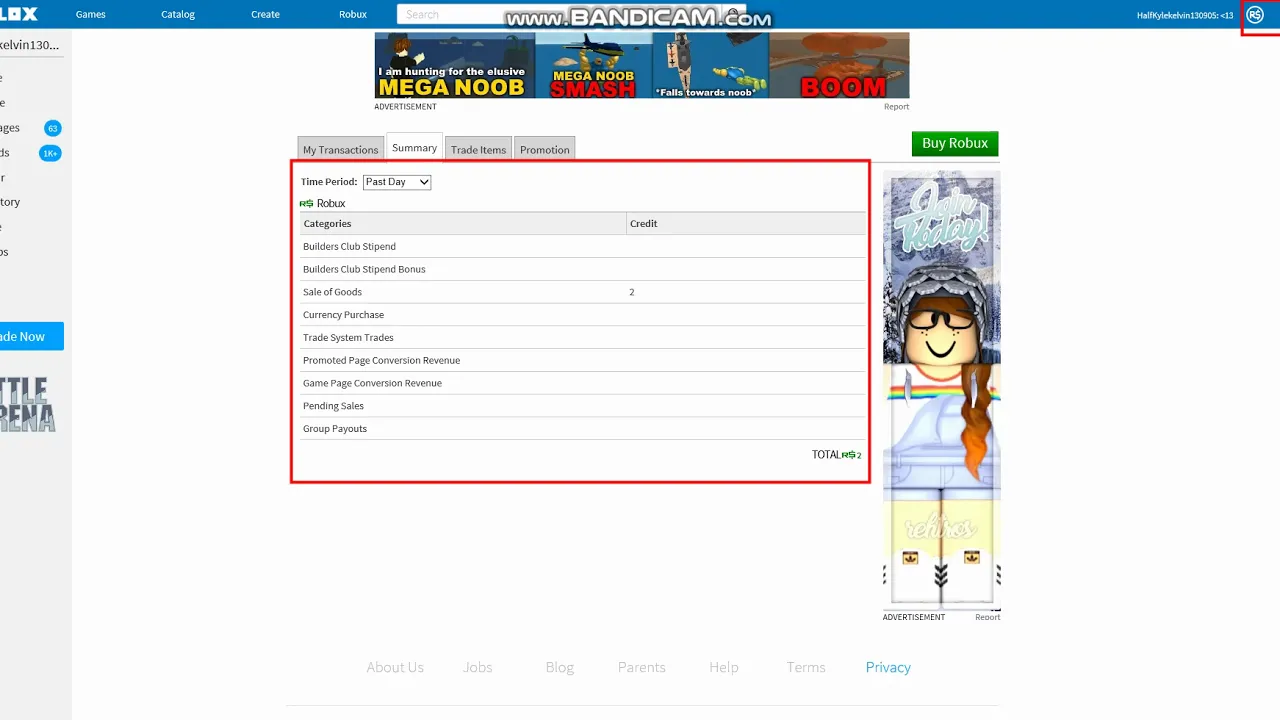Viewport: 1280px width, 720px height.
Task: Click the Upgrade Now sidebar button
Action: [x=31, y=336]
